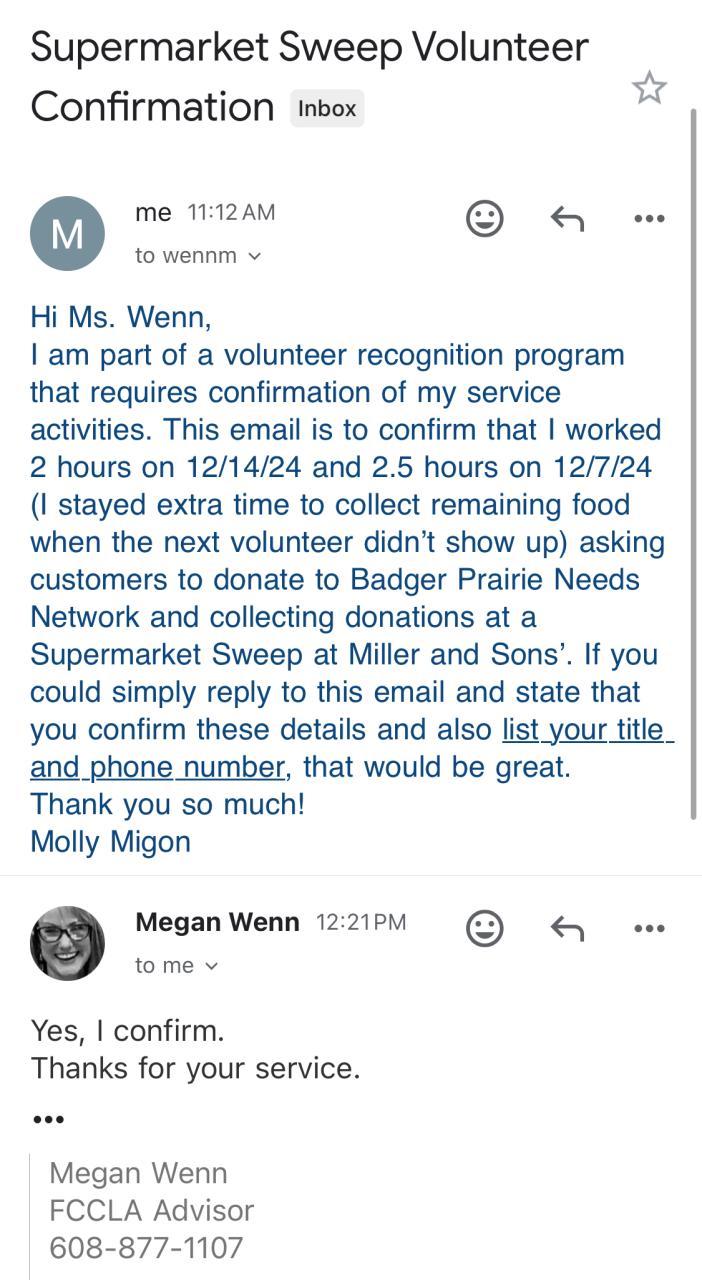
Task: Reply to the first message from me
Action: click(x=567, y=218)
